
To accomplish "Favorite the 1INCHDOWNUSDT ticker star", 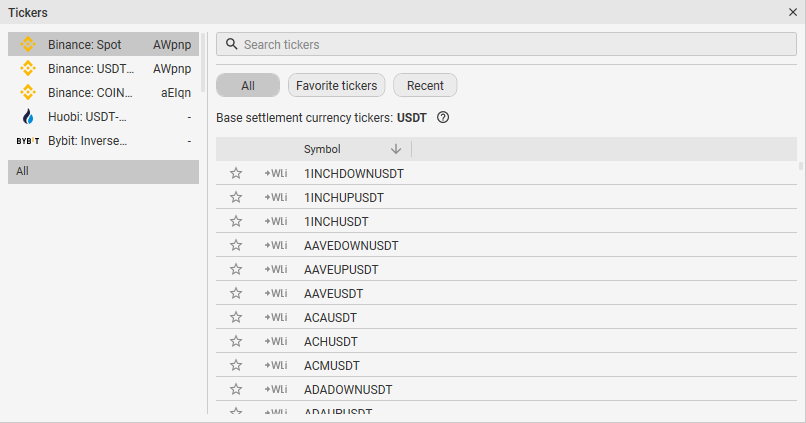I will click(236, 173).
